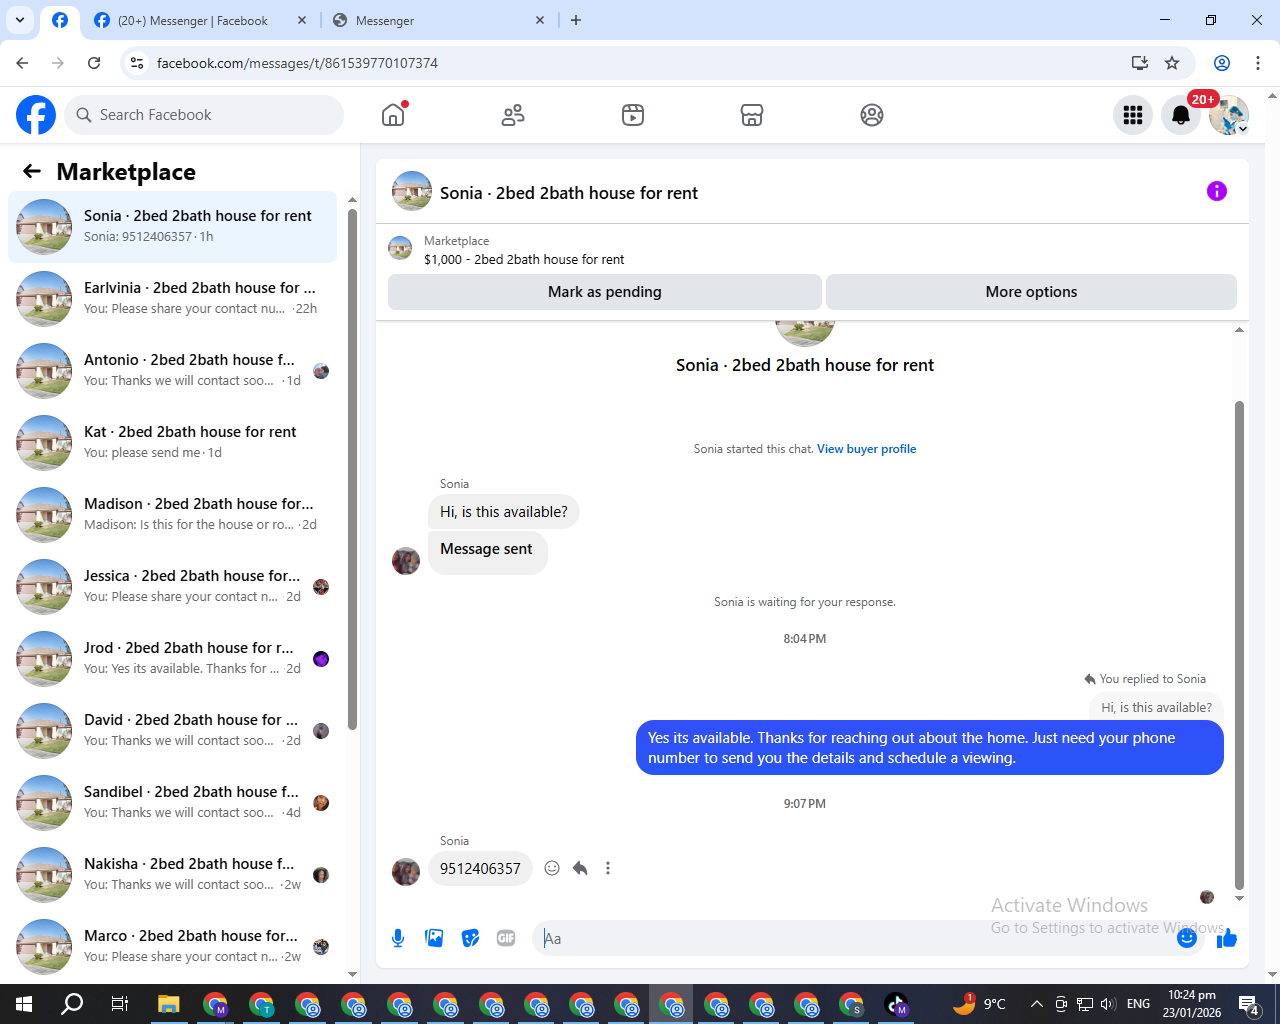Open the Nakisha conversation

point(172,875)
